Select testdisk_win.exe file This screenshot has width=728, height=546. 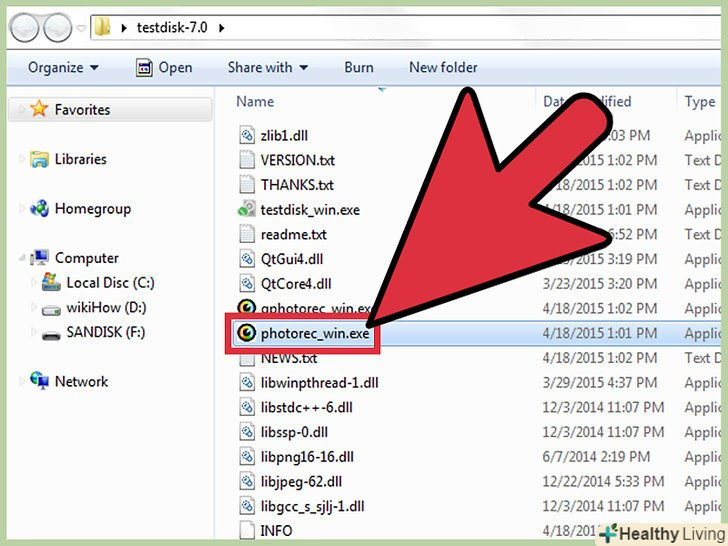pos(310,210)
